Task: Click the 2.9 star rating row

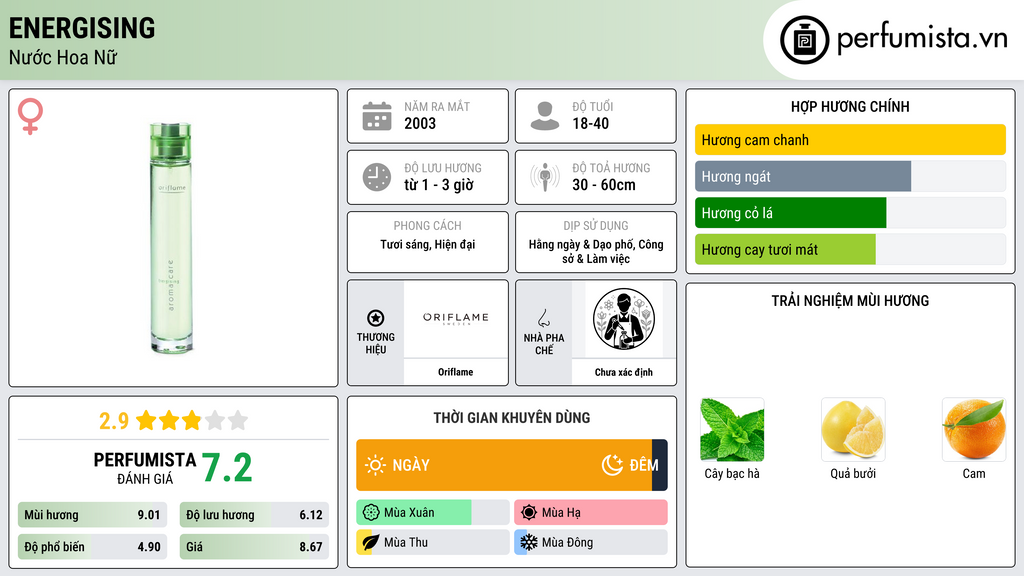Action: click(x=173, y=421)
